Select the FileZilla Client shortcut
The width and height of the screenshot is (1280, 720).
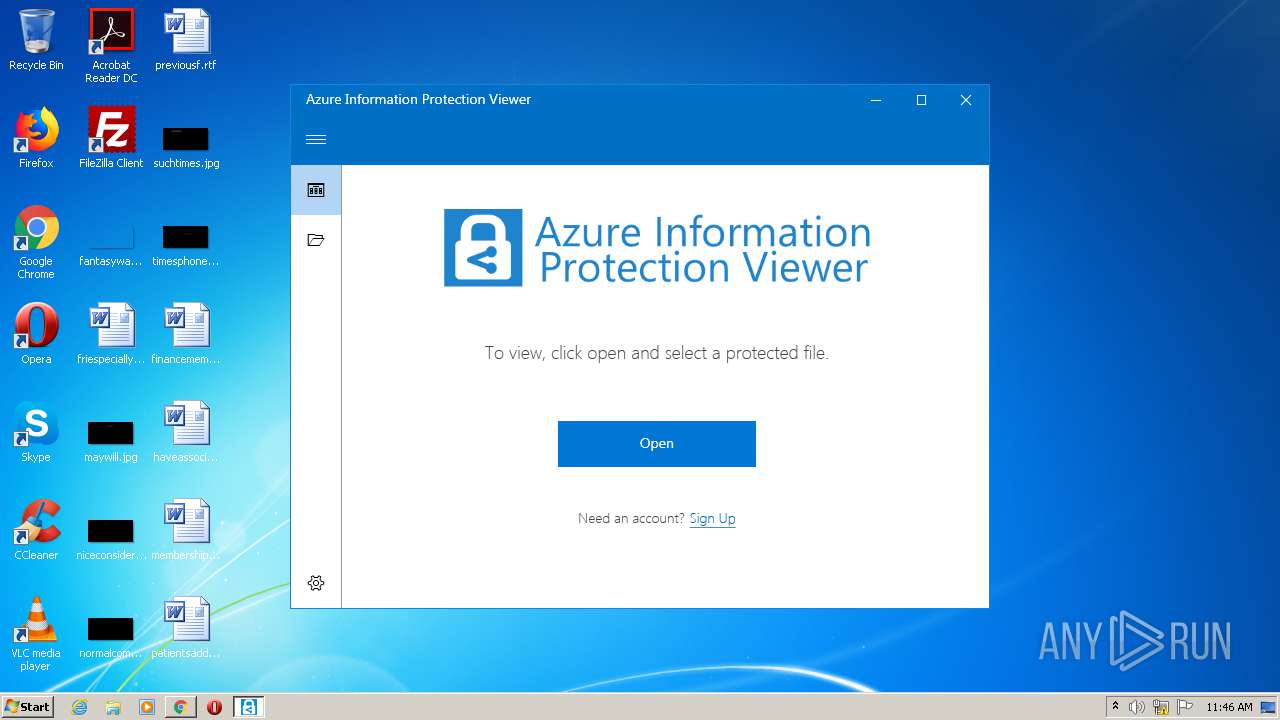point(111,139)
